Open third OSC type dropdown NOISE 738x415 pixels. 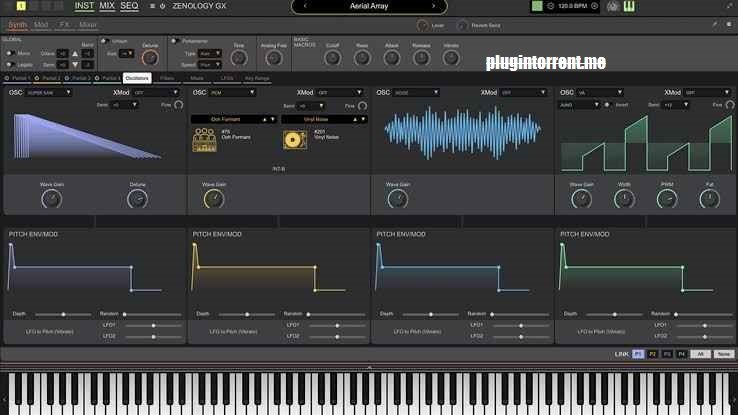pyautogui.click(x=416, y=93)
